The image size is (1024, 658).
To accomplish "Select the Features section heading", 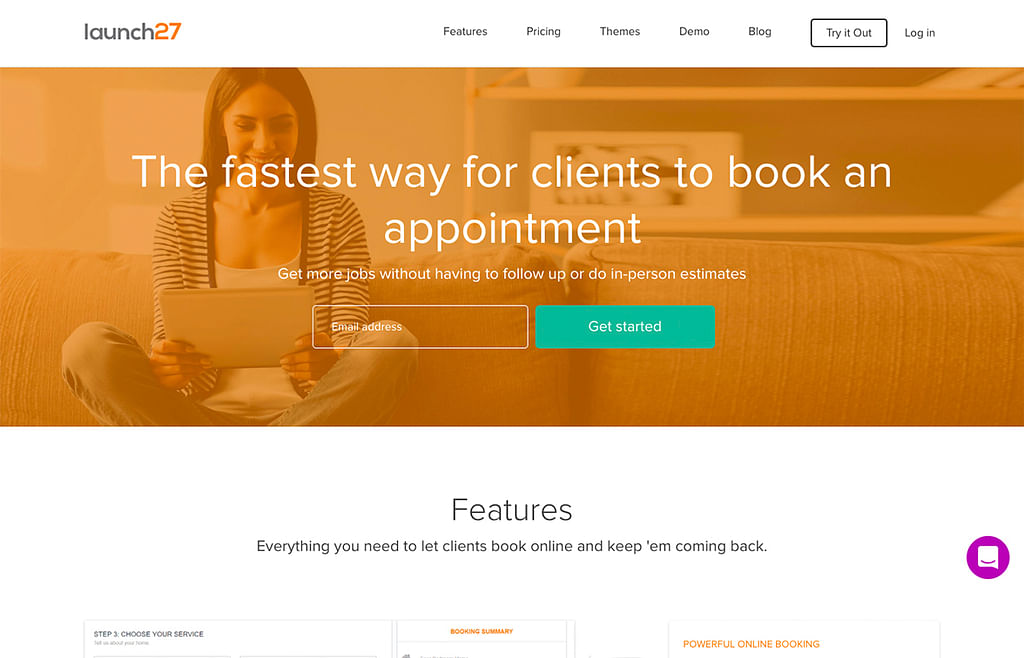I will (512, 510).
